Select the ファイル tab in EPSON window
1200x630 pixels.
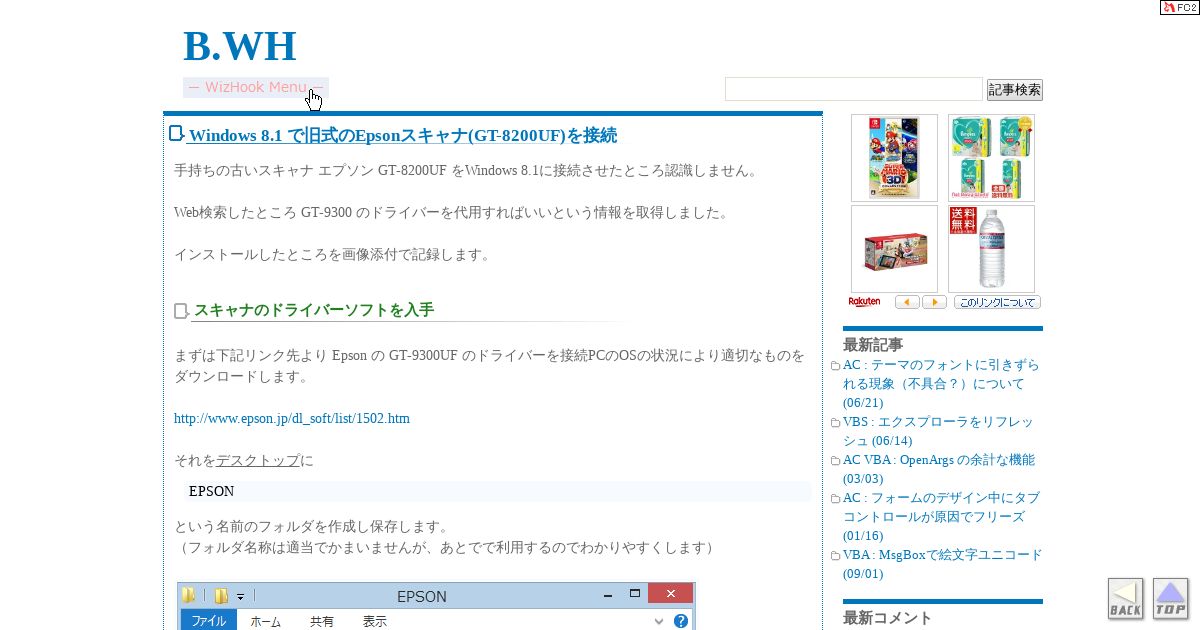point(209,621)
